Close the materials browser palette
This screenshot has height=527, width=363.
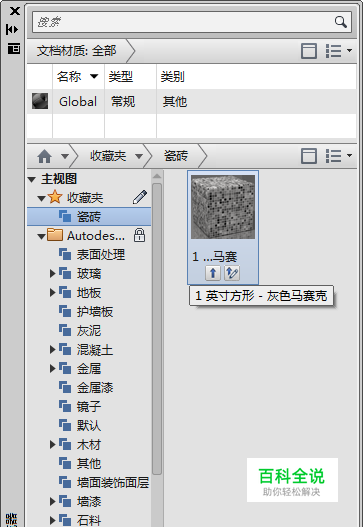[x=14, y=11]
